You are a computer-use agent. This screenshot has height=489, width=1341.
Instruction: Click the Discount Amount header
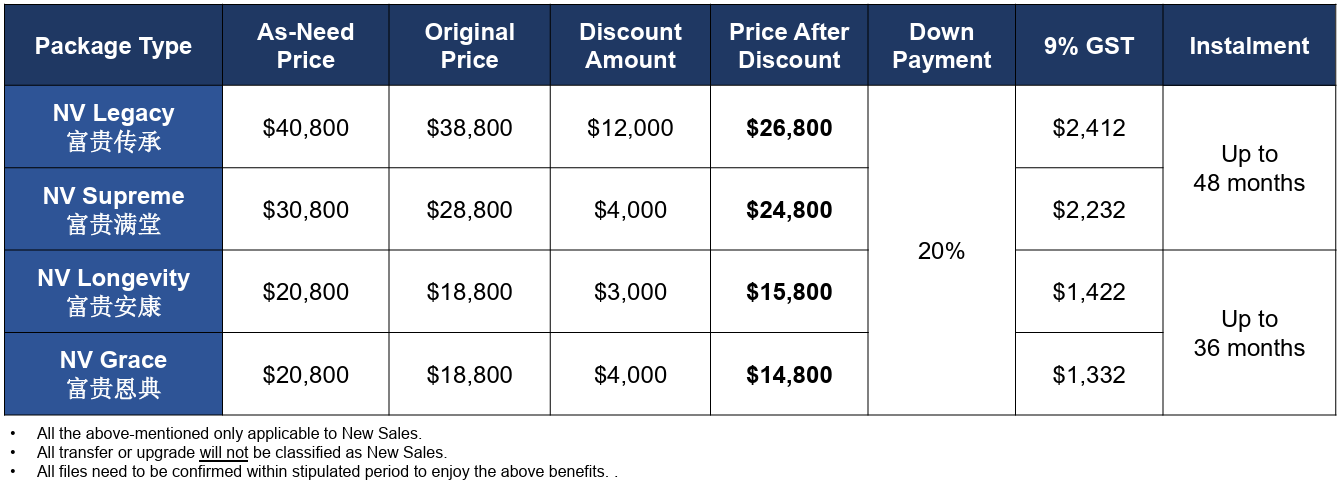(x=630, y=46)
